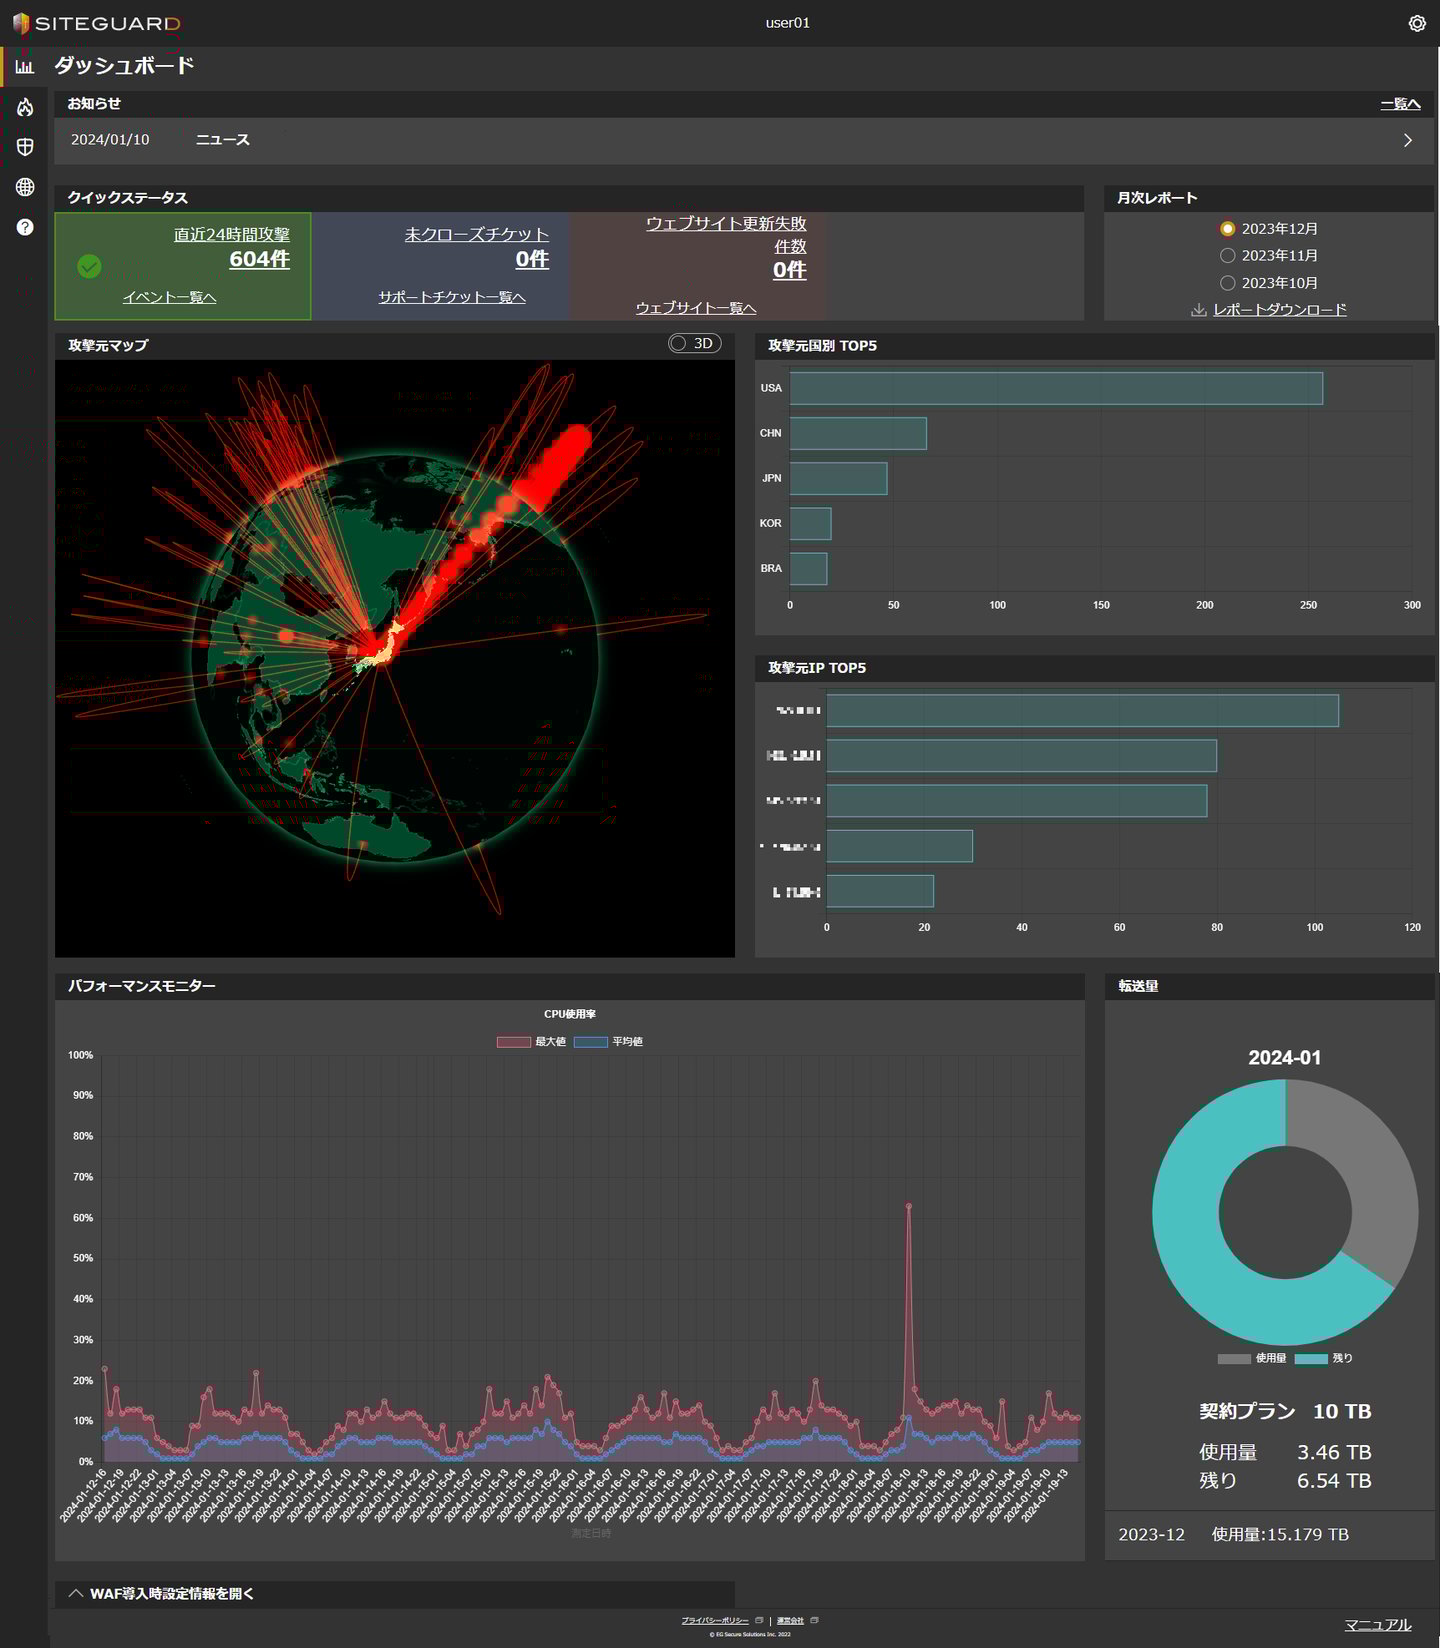Select the 2023年11月 report radio button
Image resolution: width=1440 pixels, height=1648 pixels.
click(x=1228, y=256)
